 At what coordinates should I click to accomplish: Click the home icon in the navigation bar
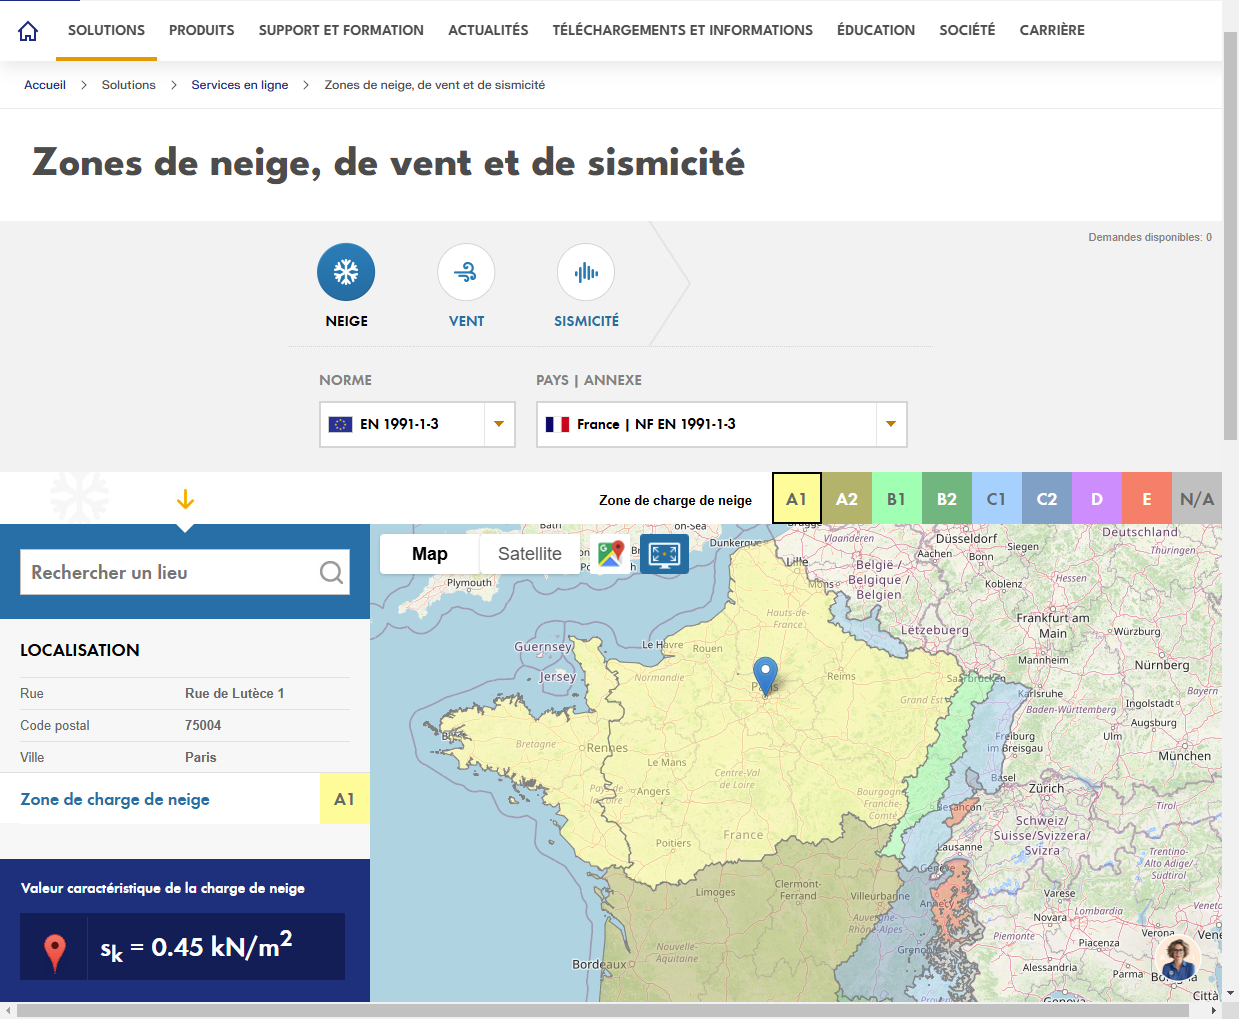(x=27, y=30)
